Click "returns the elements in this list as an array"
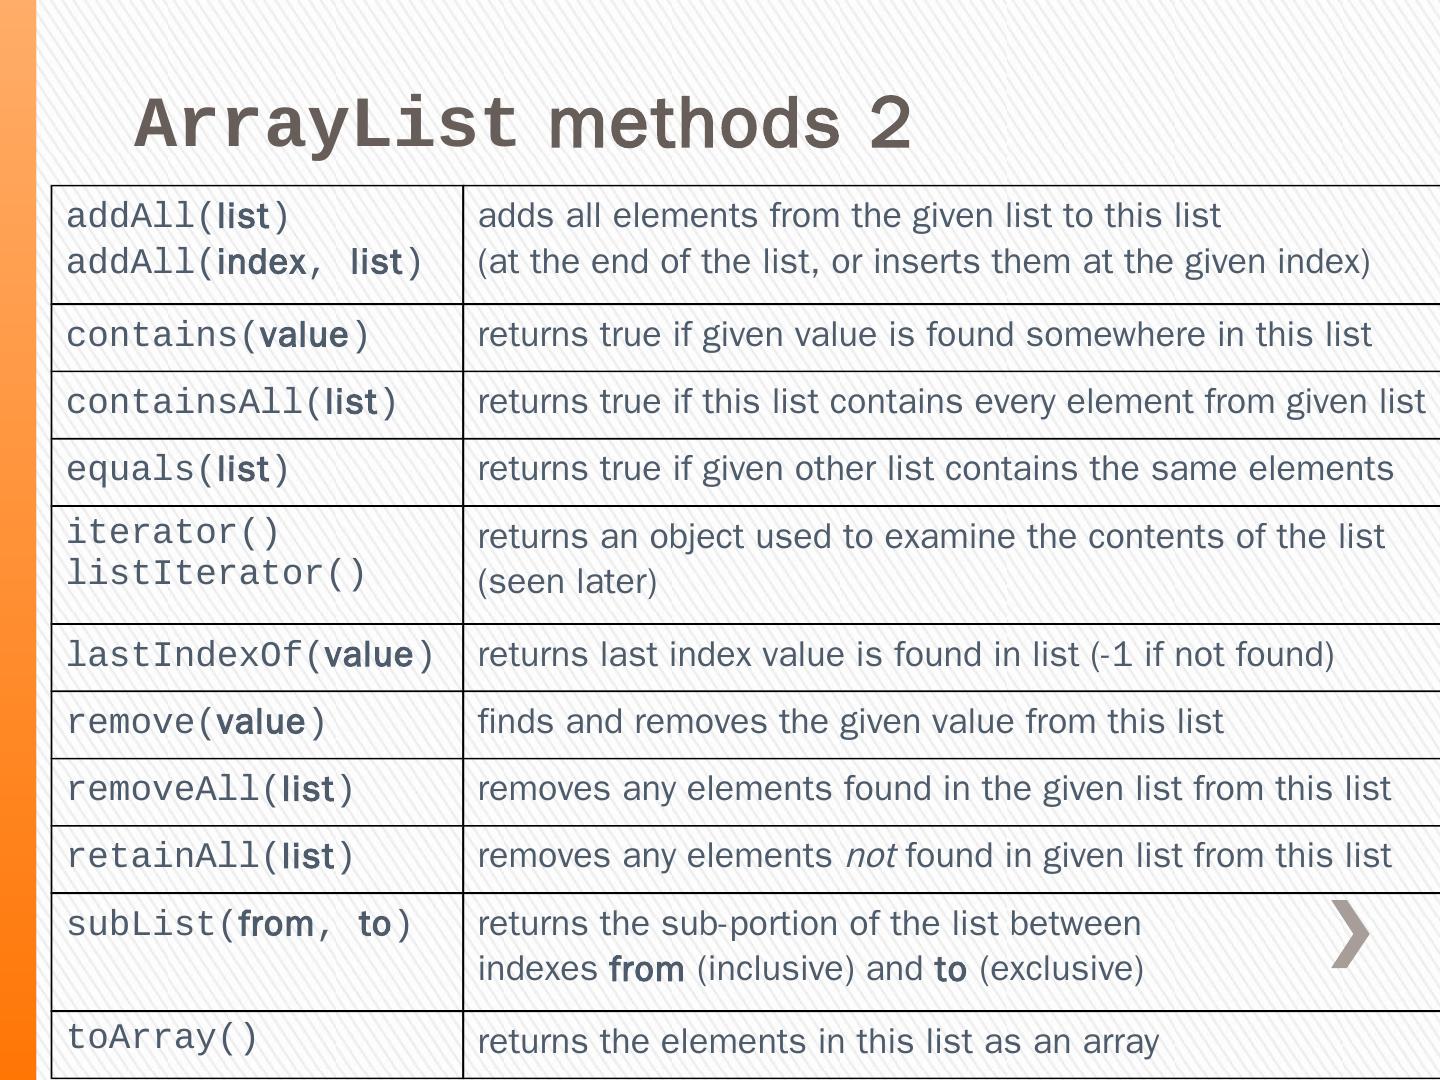The image size is (1440, 1080). click(818, 1042)
